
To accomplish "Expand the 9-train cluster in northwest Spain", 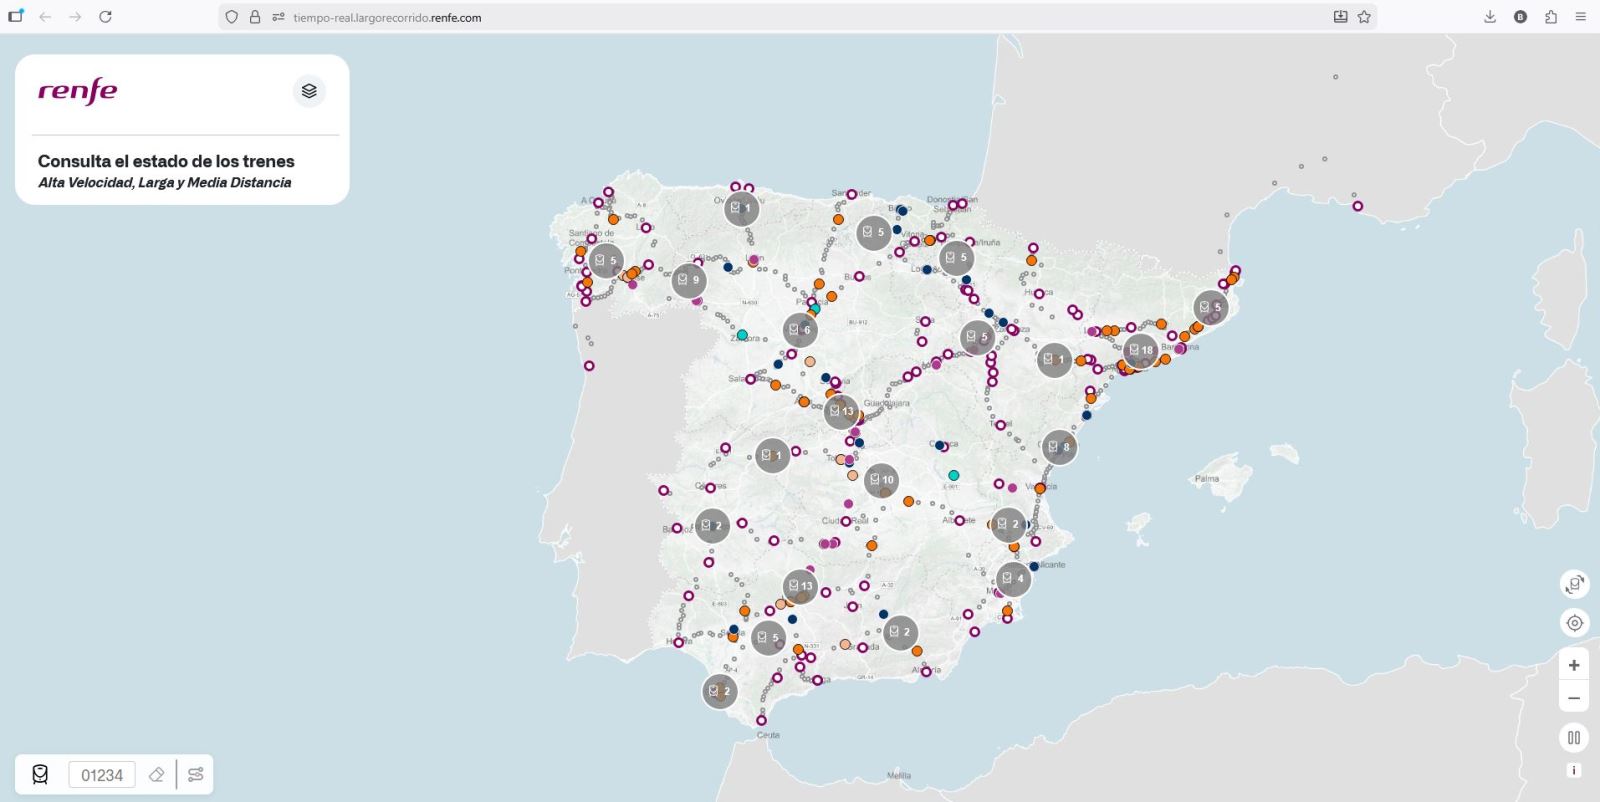I will tap(689, 280).
